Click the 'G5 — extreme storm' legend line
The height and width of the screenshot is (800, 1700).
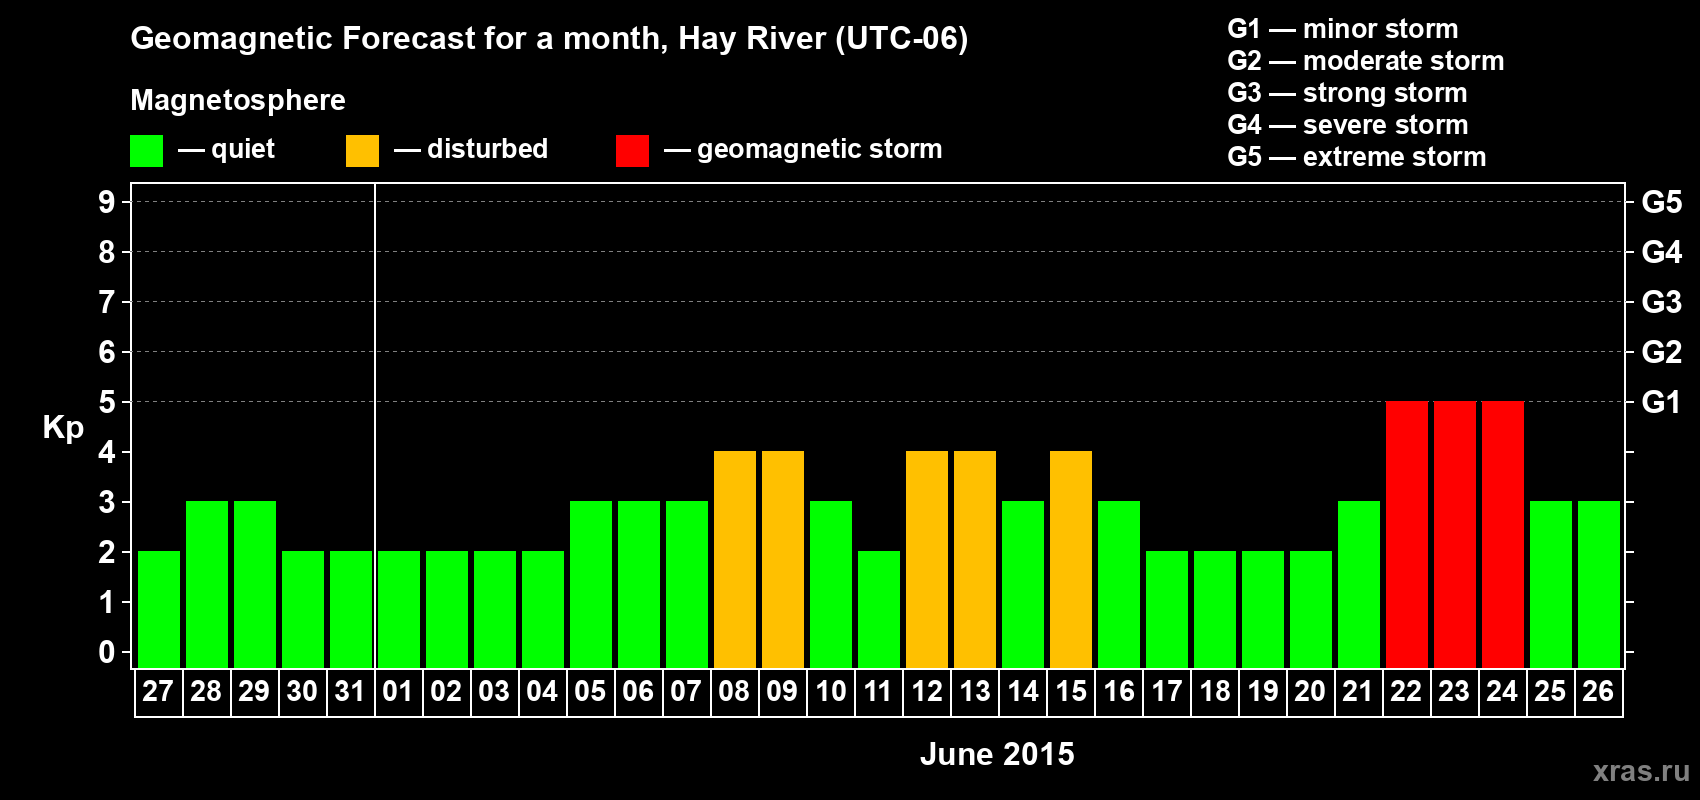coord(1356,157)
